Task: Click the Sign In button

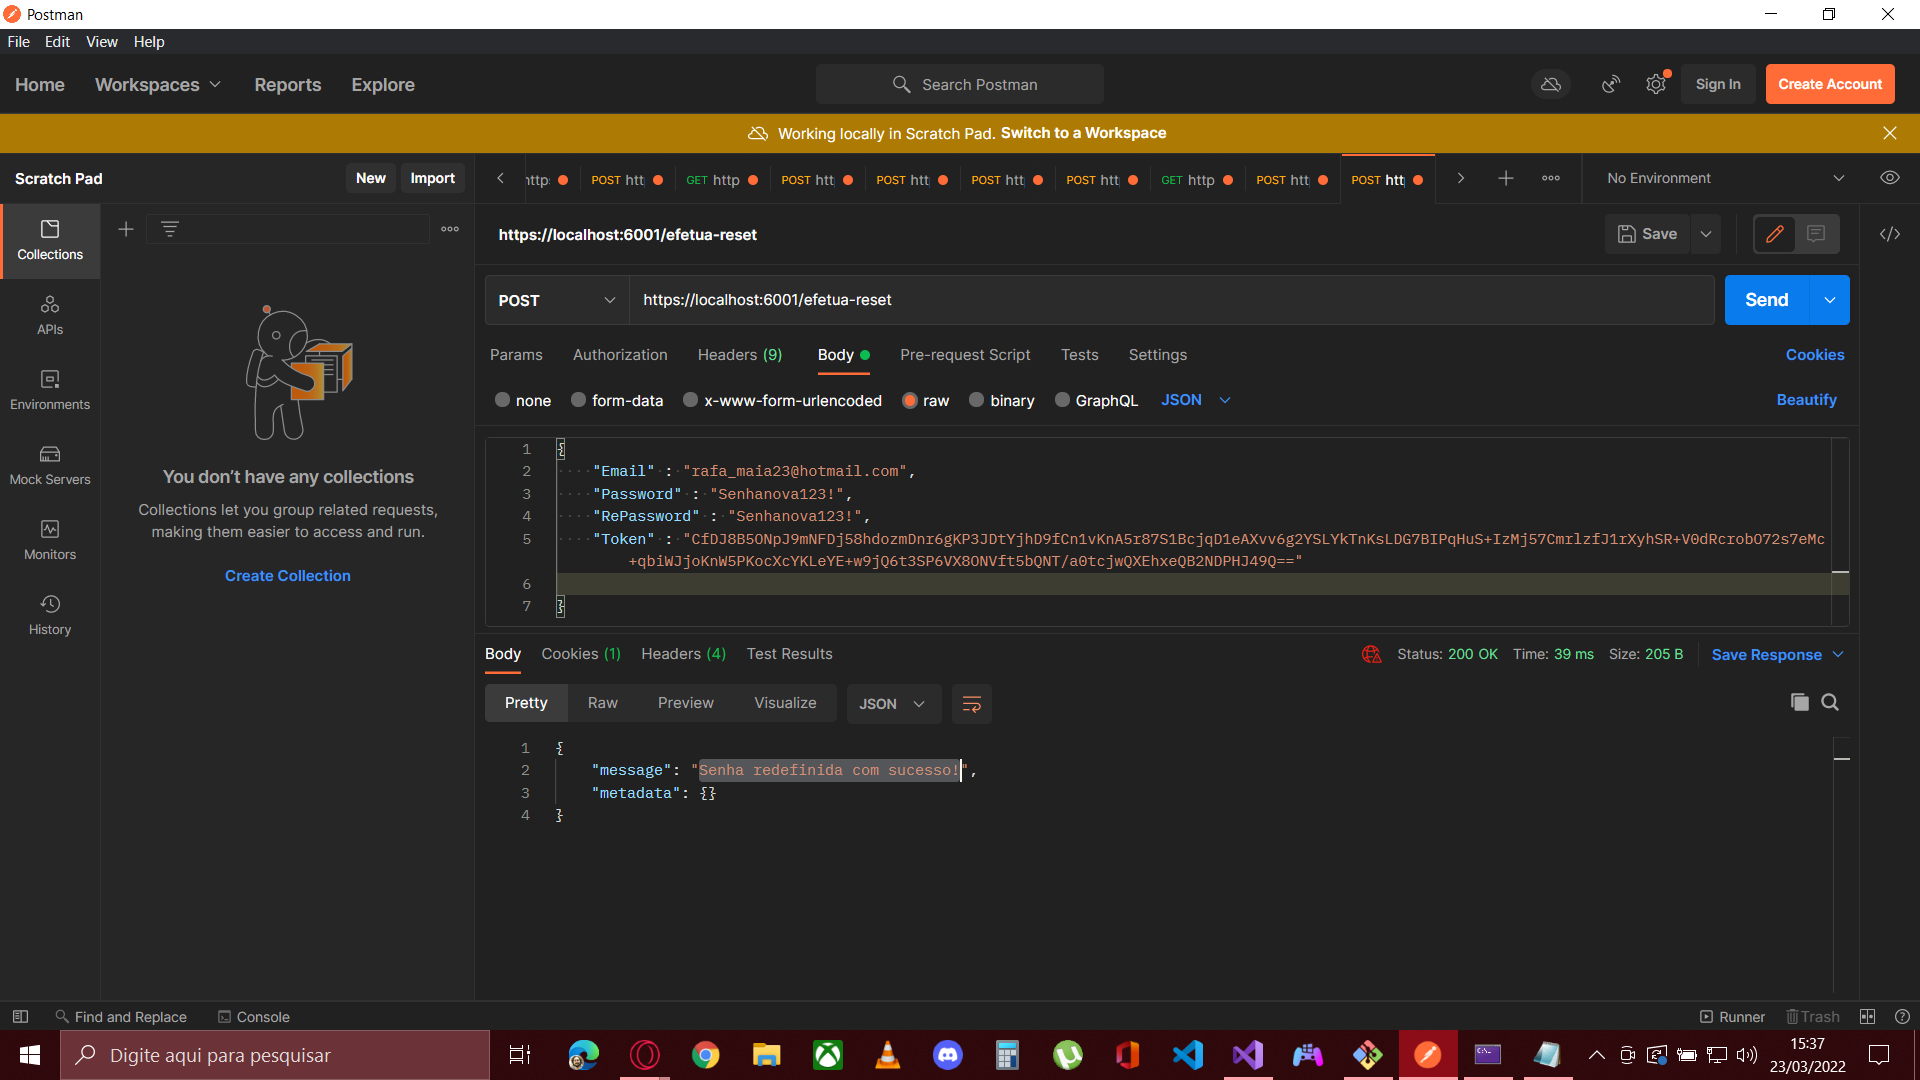Action: [x=1718, y=84]
